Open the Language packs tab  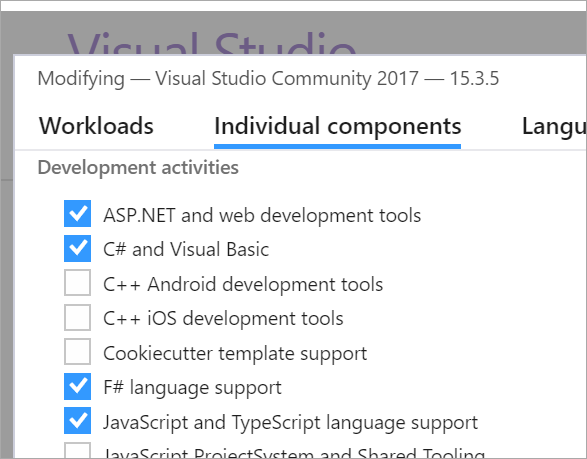coord(554,127)
